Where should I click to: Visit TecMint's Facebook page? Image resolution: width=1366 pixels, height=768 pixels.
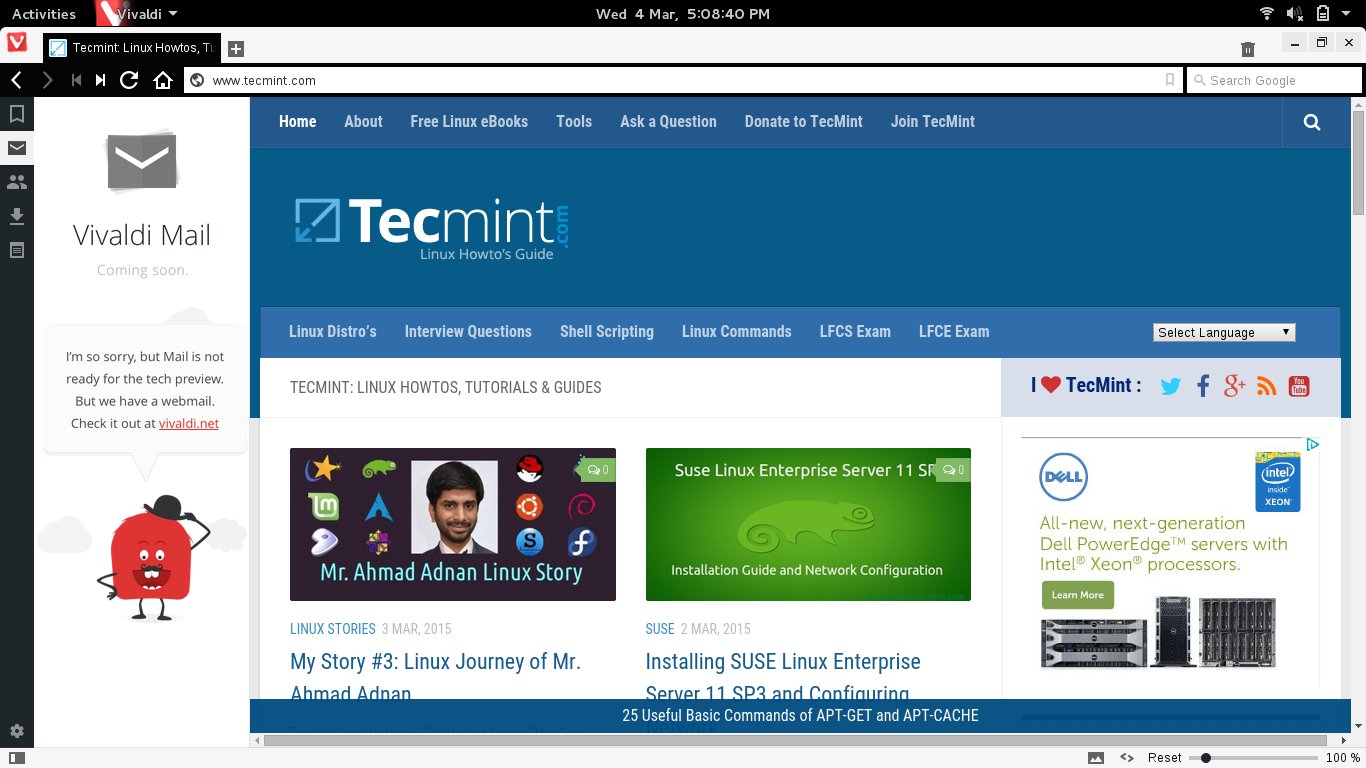(1203, 386)
